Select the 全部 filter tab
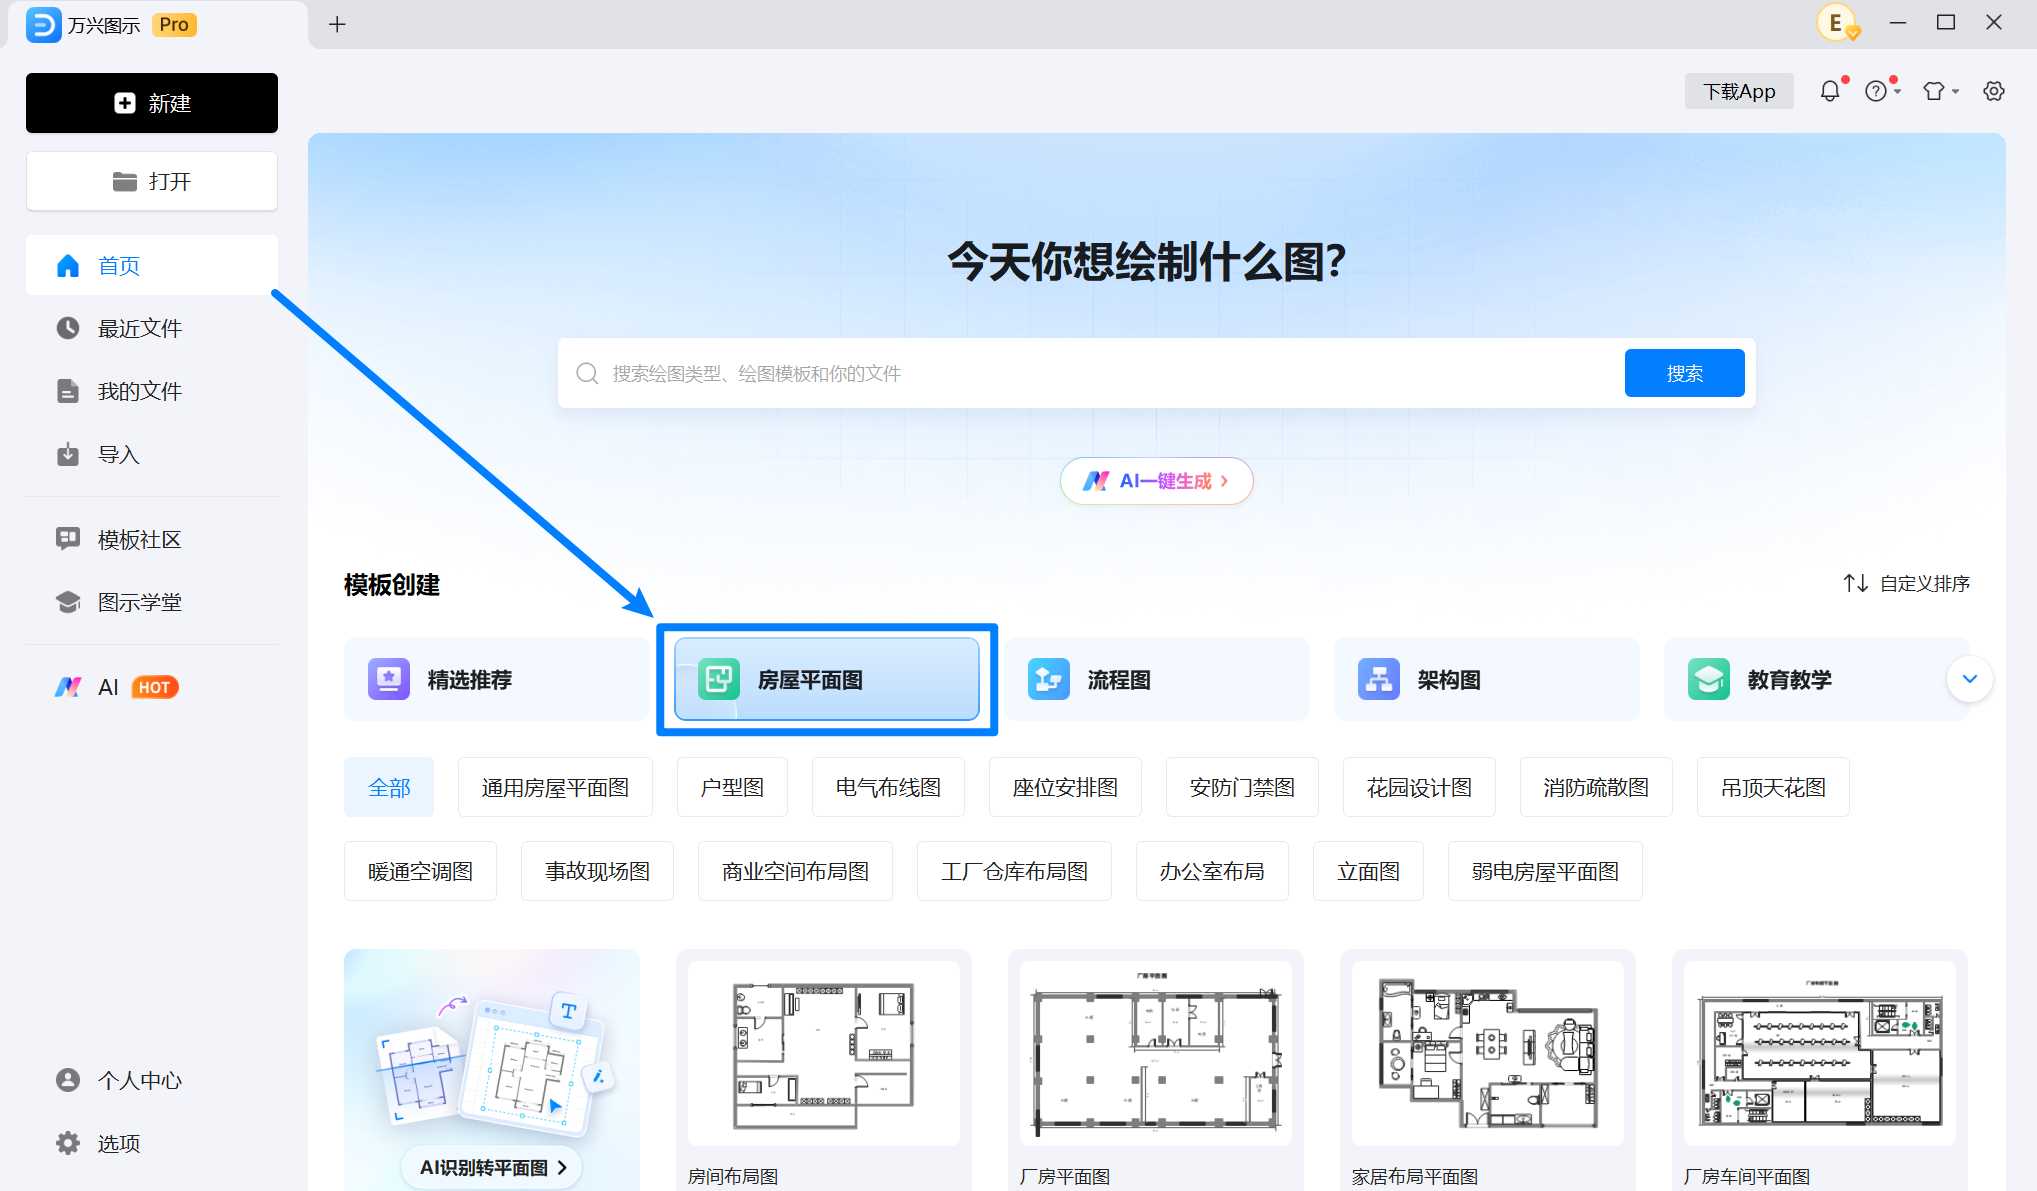The height and width of the screenshot is (1191, 2037). click(x=389, y=787)
